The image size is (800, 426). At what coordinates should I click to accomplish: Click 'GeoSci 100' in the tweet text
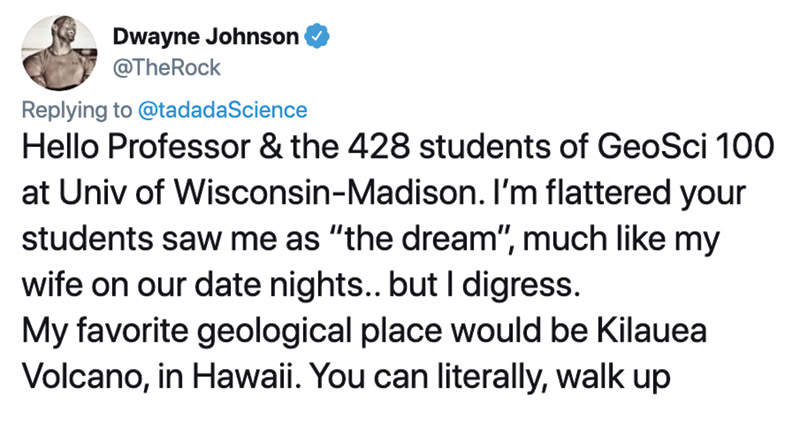[x=686, y=146]
